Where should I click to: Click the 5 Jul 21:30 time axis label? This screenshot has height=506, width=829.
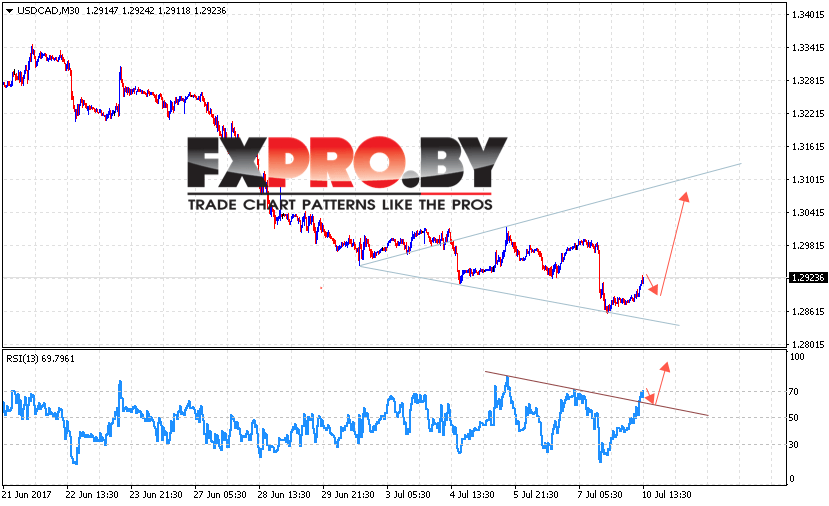point(536,495)
